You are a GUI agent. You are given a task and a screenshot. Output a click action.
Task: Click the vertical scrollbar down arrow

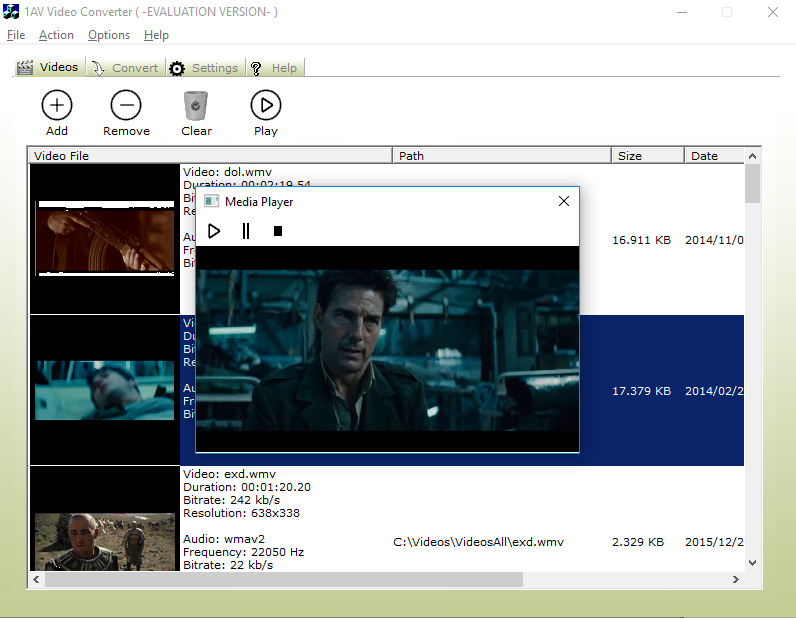(752, 563)
